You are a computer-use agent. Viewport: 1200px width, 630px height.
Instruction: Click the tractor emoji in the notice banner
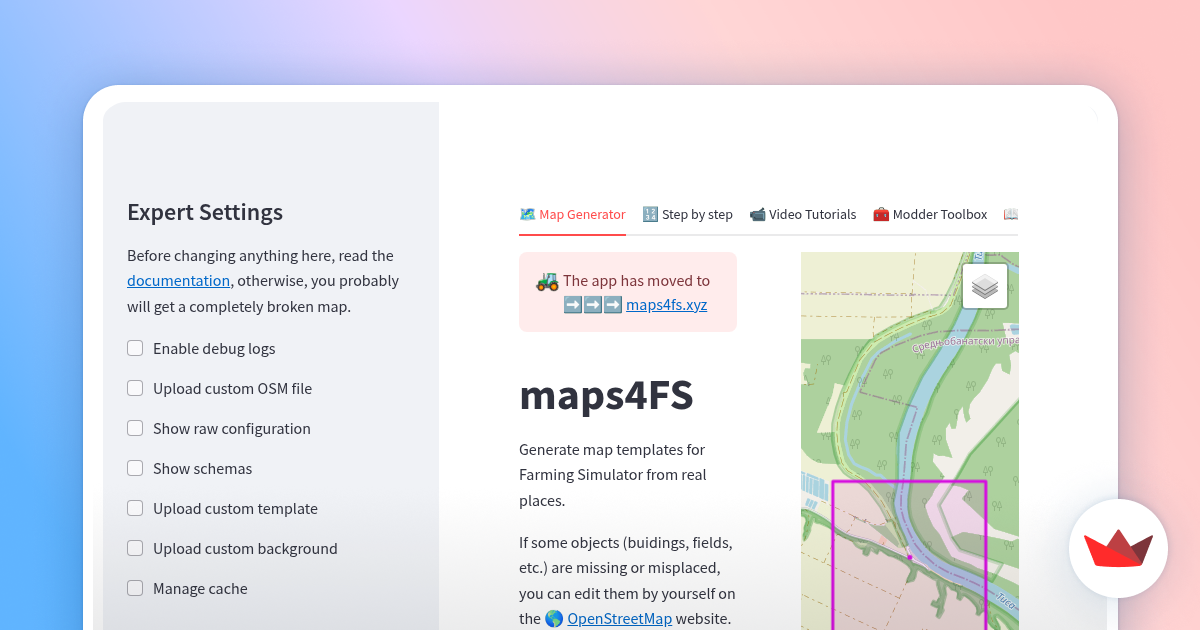click(547, 281)
